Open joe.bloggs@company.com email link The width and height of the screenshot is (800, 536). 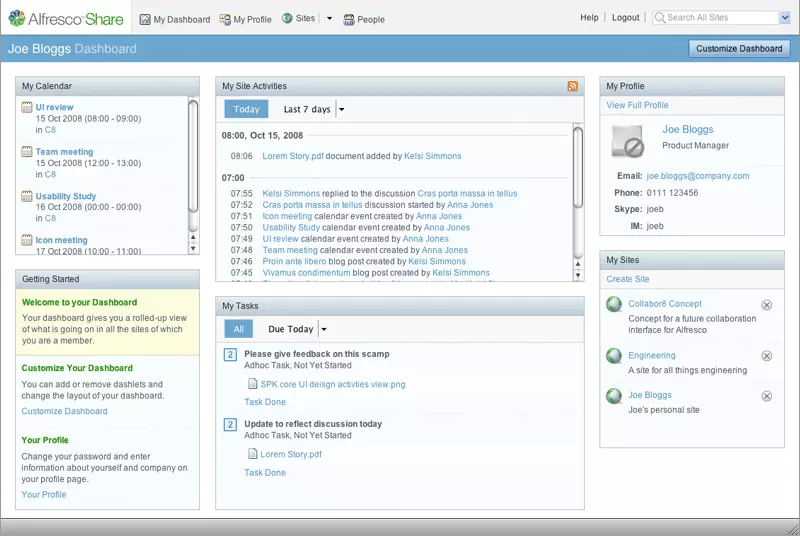click(x=697, y=176)
